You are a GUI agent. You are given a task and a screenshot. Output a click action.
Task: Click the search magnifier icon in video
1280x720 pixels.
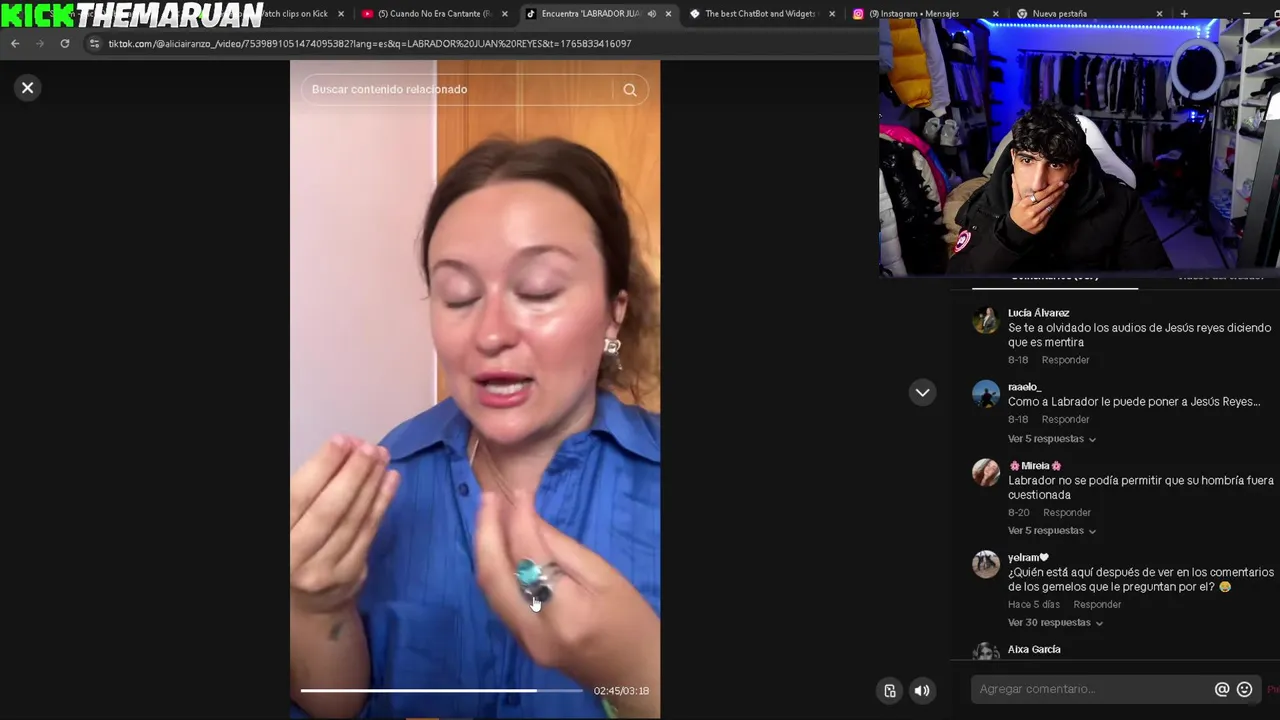coord(630,90)
